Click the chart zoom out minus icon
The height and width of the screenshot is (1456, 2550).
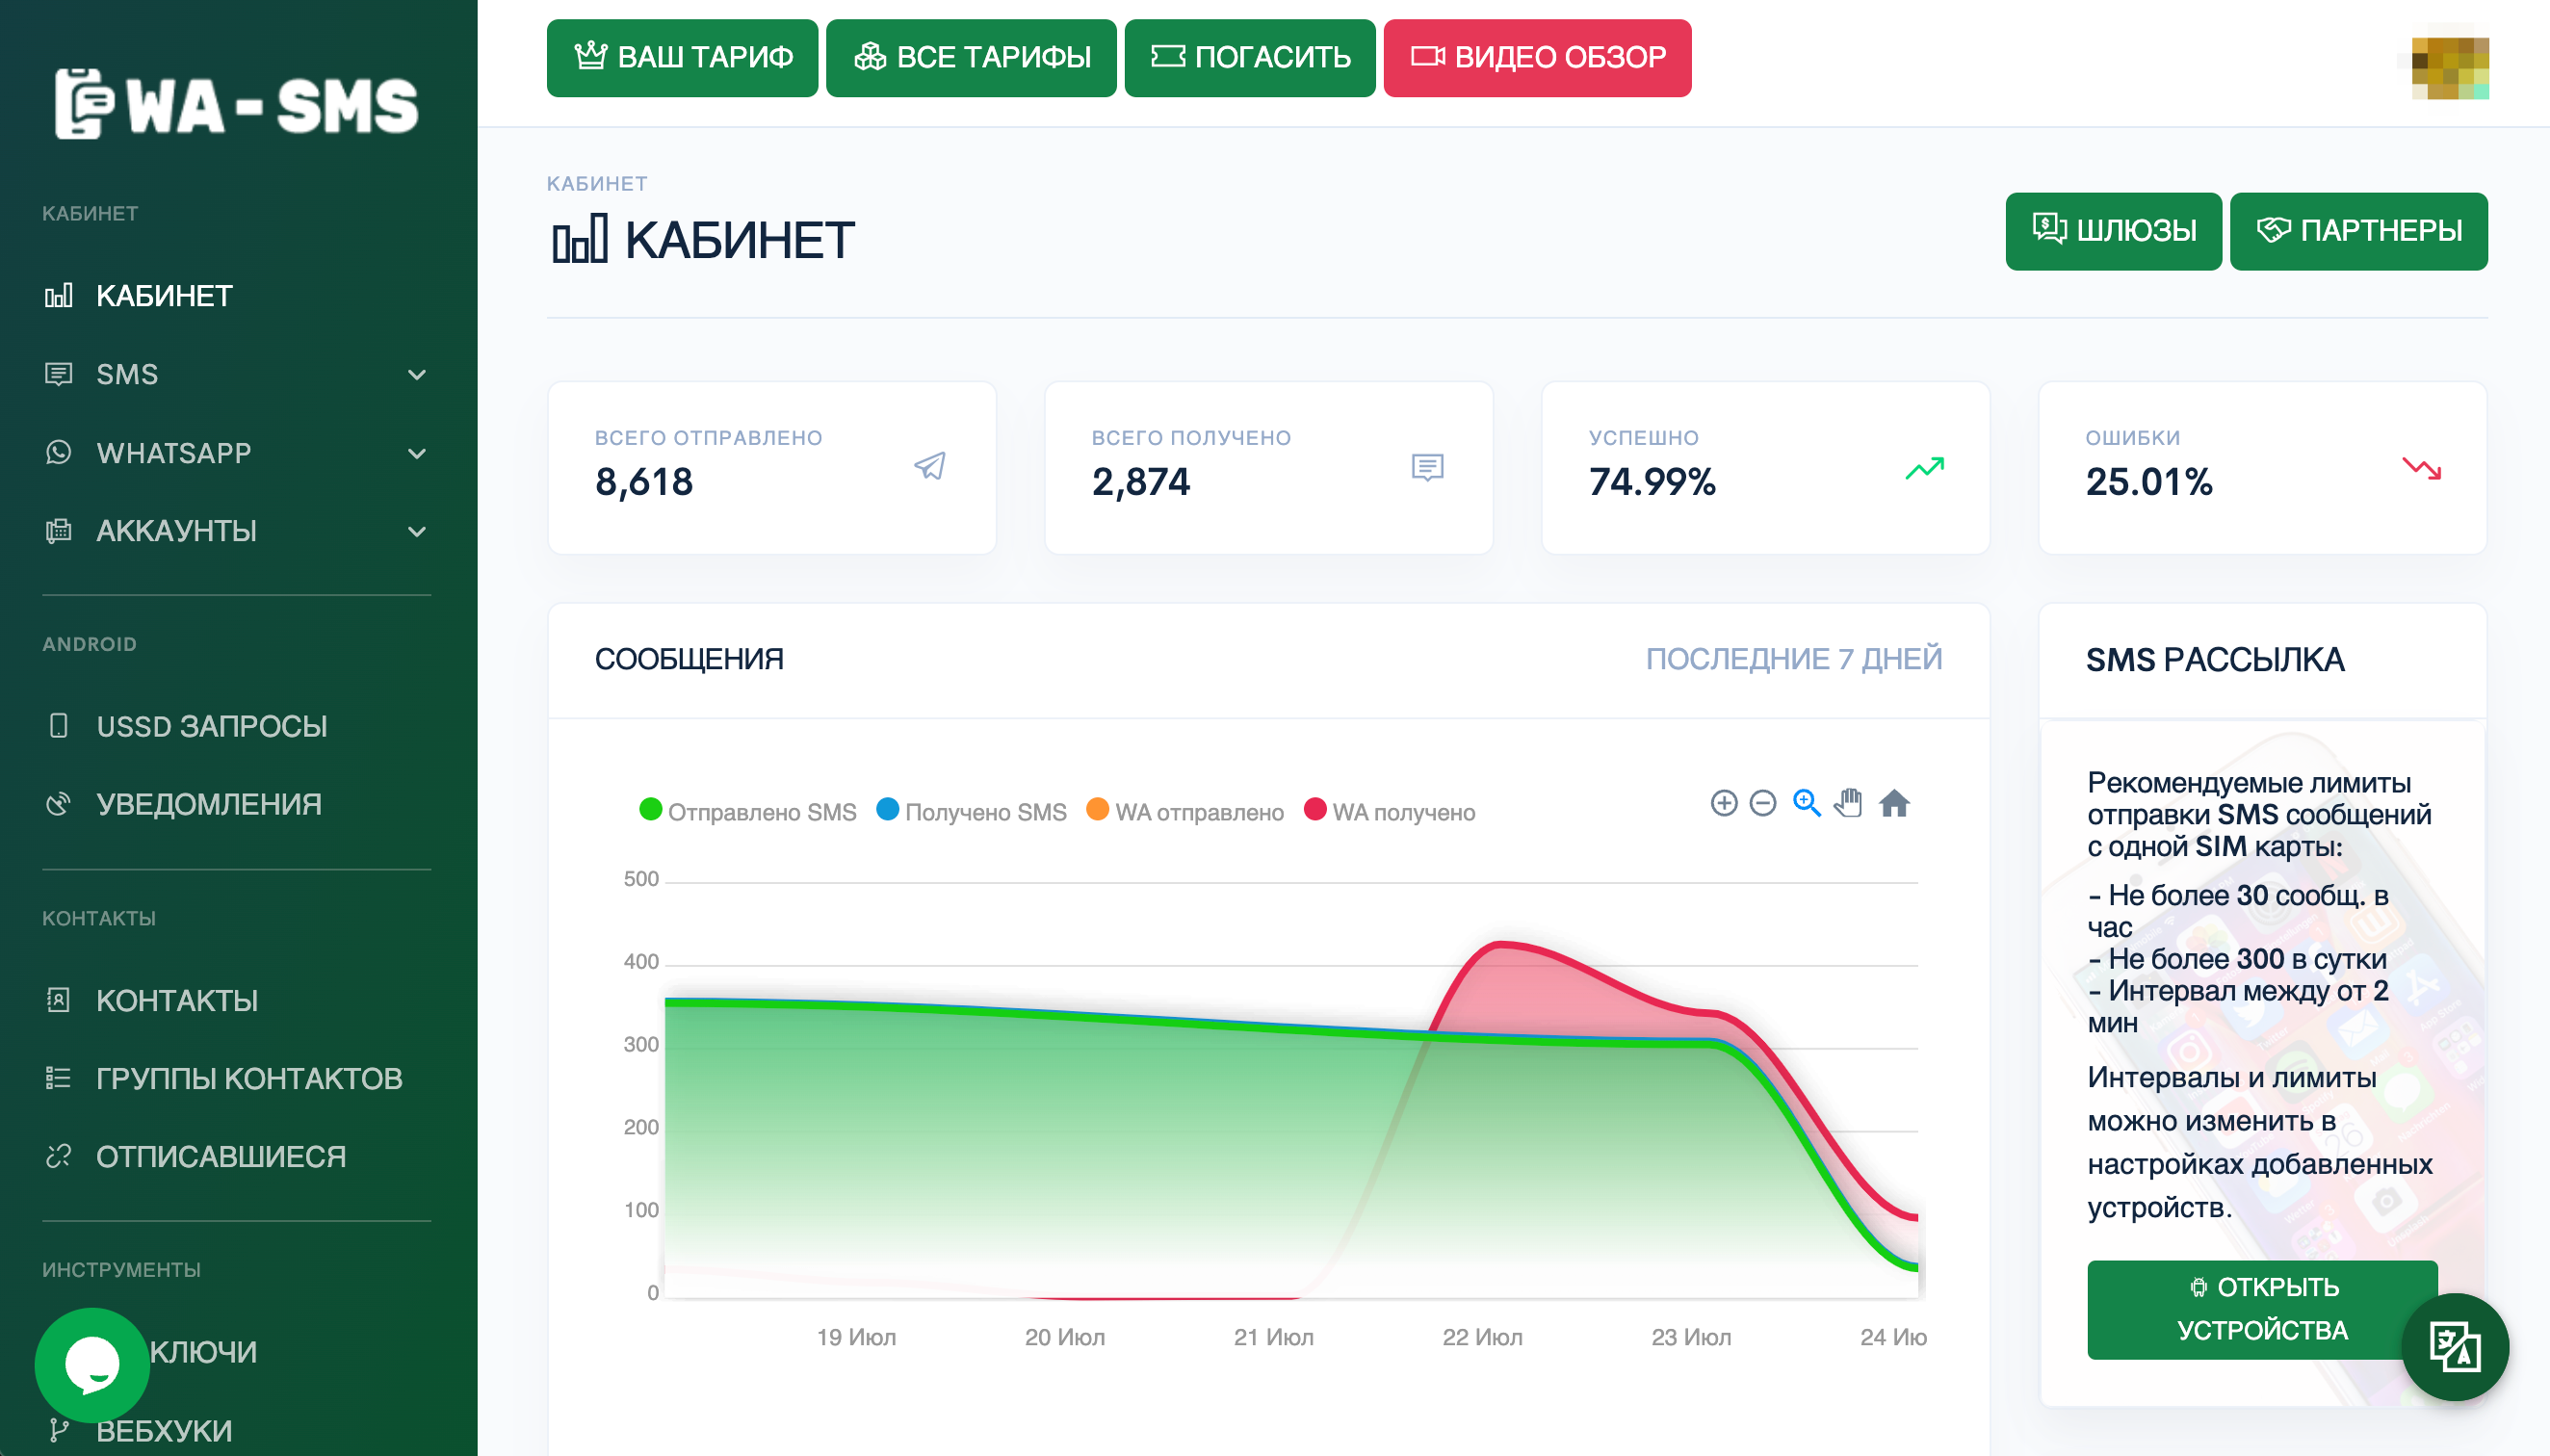1763,803
